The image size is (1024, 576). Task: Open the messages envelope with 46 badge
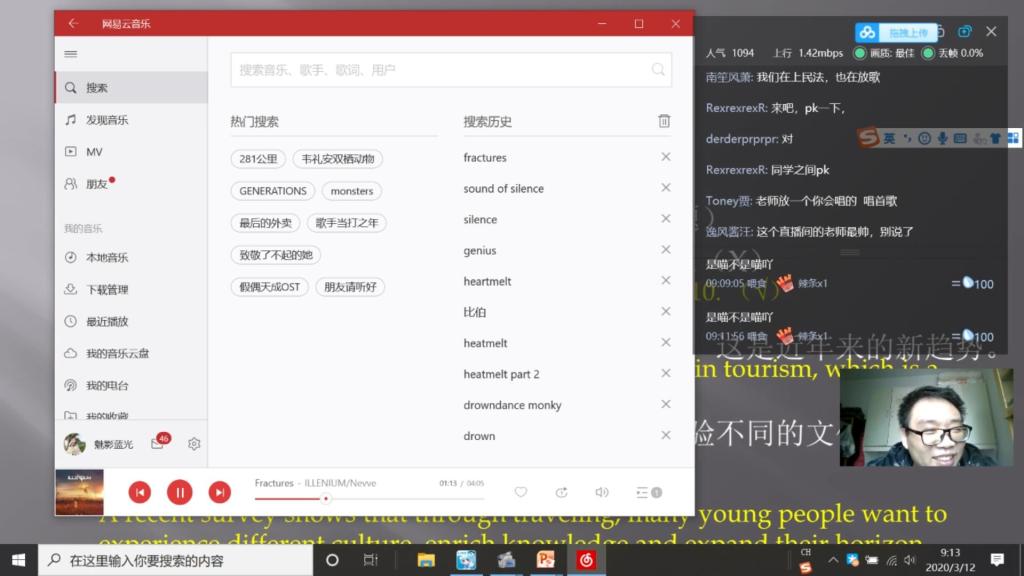point(158,443)
